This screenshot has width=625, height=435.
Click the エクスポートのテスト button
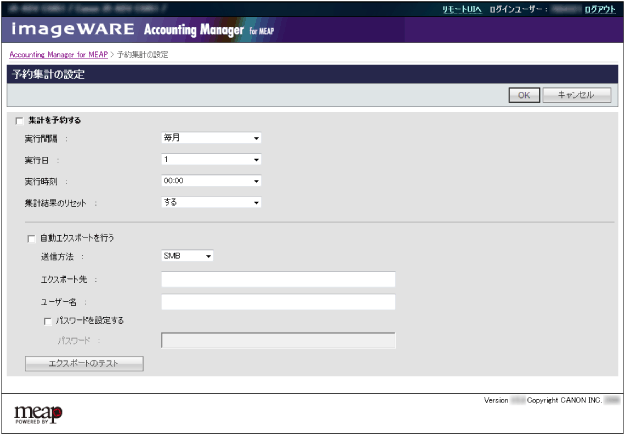[84, 363]
